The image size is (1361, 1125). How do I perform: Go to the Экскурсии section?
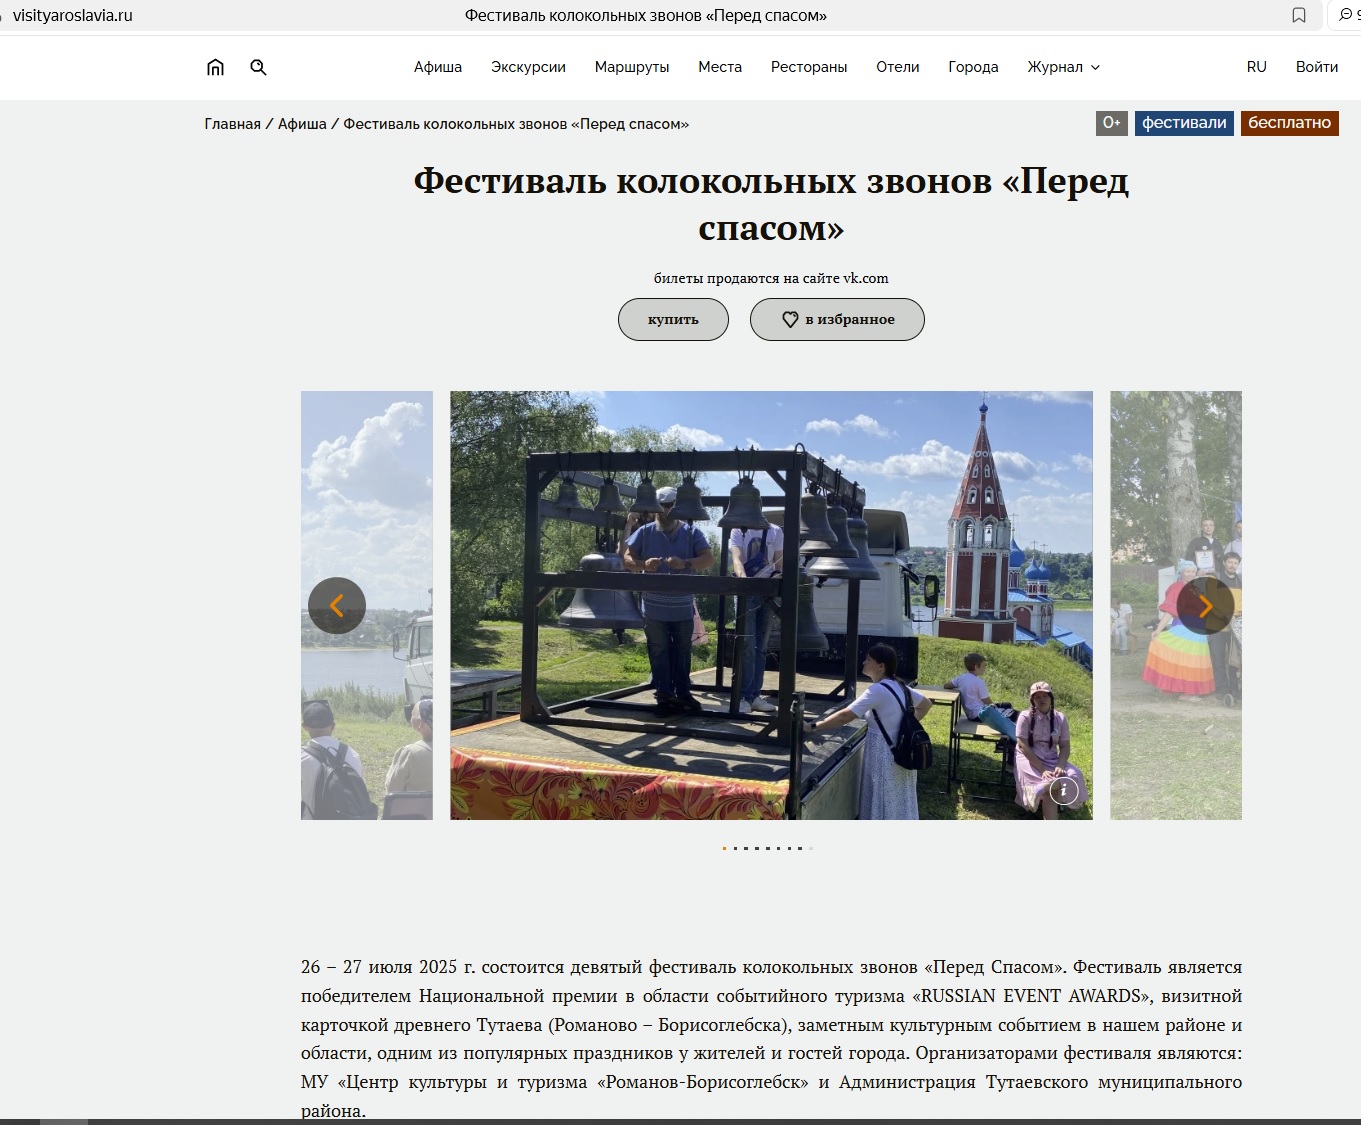(x=528, y=67)
